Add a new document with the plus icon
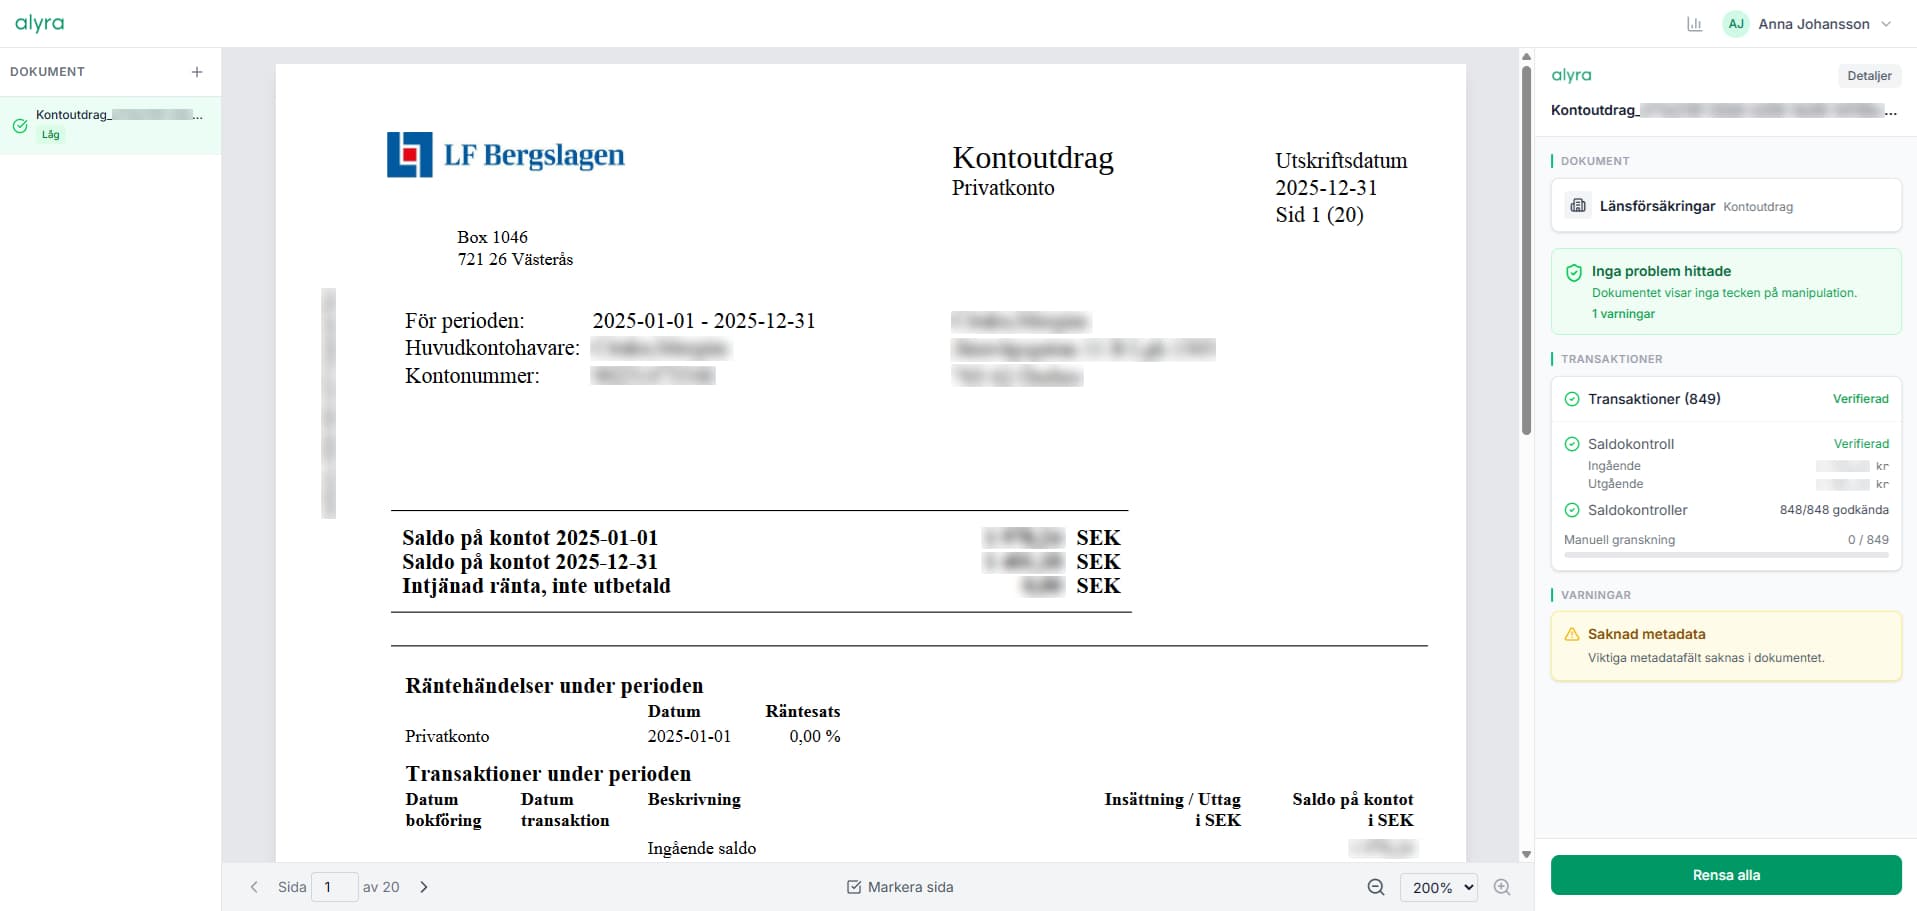 [x=196, y=72]
